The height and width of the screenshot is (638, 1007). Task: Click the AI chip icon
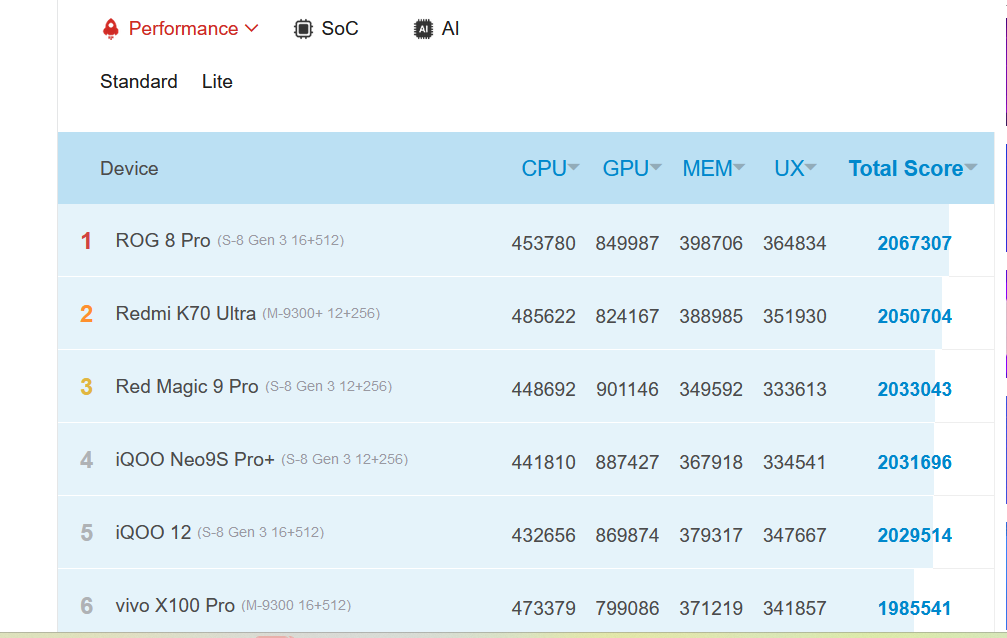(423, 29)
